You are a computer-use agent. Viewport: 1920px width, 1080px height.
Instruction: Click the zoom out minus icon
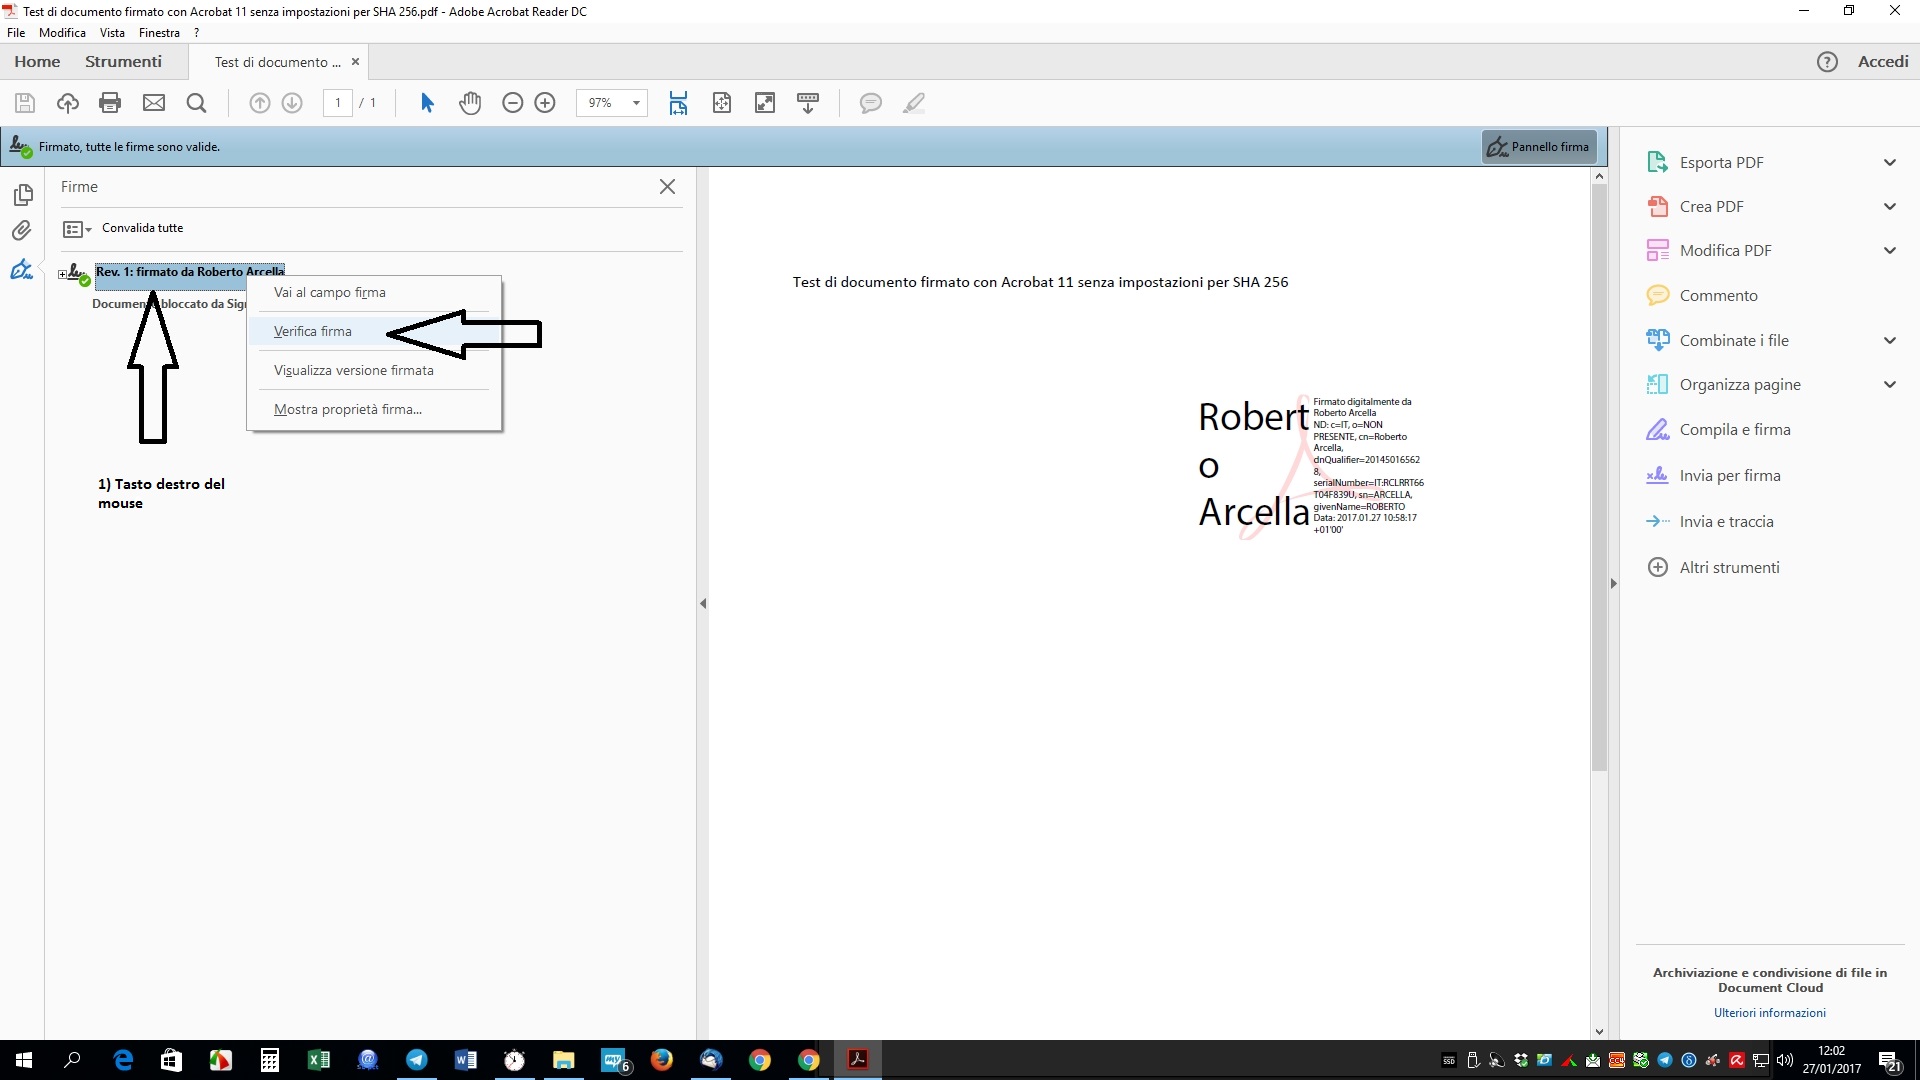click(x=512, y=103)
